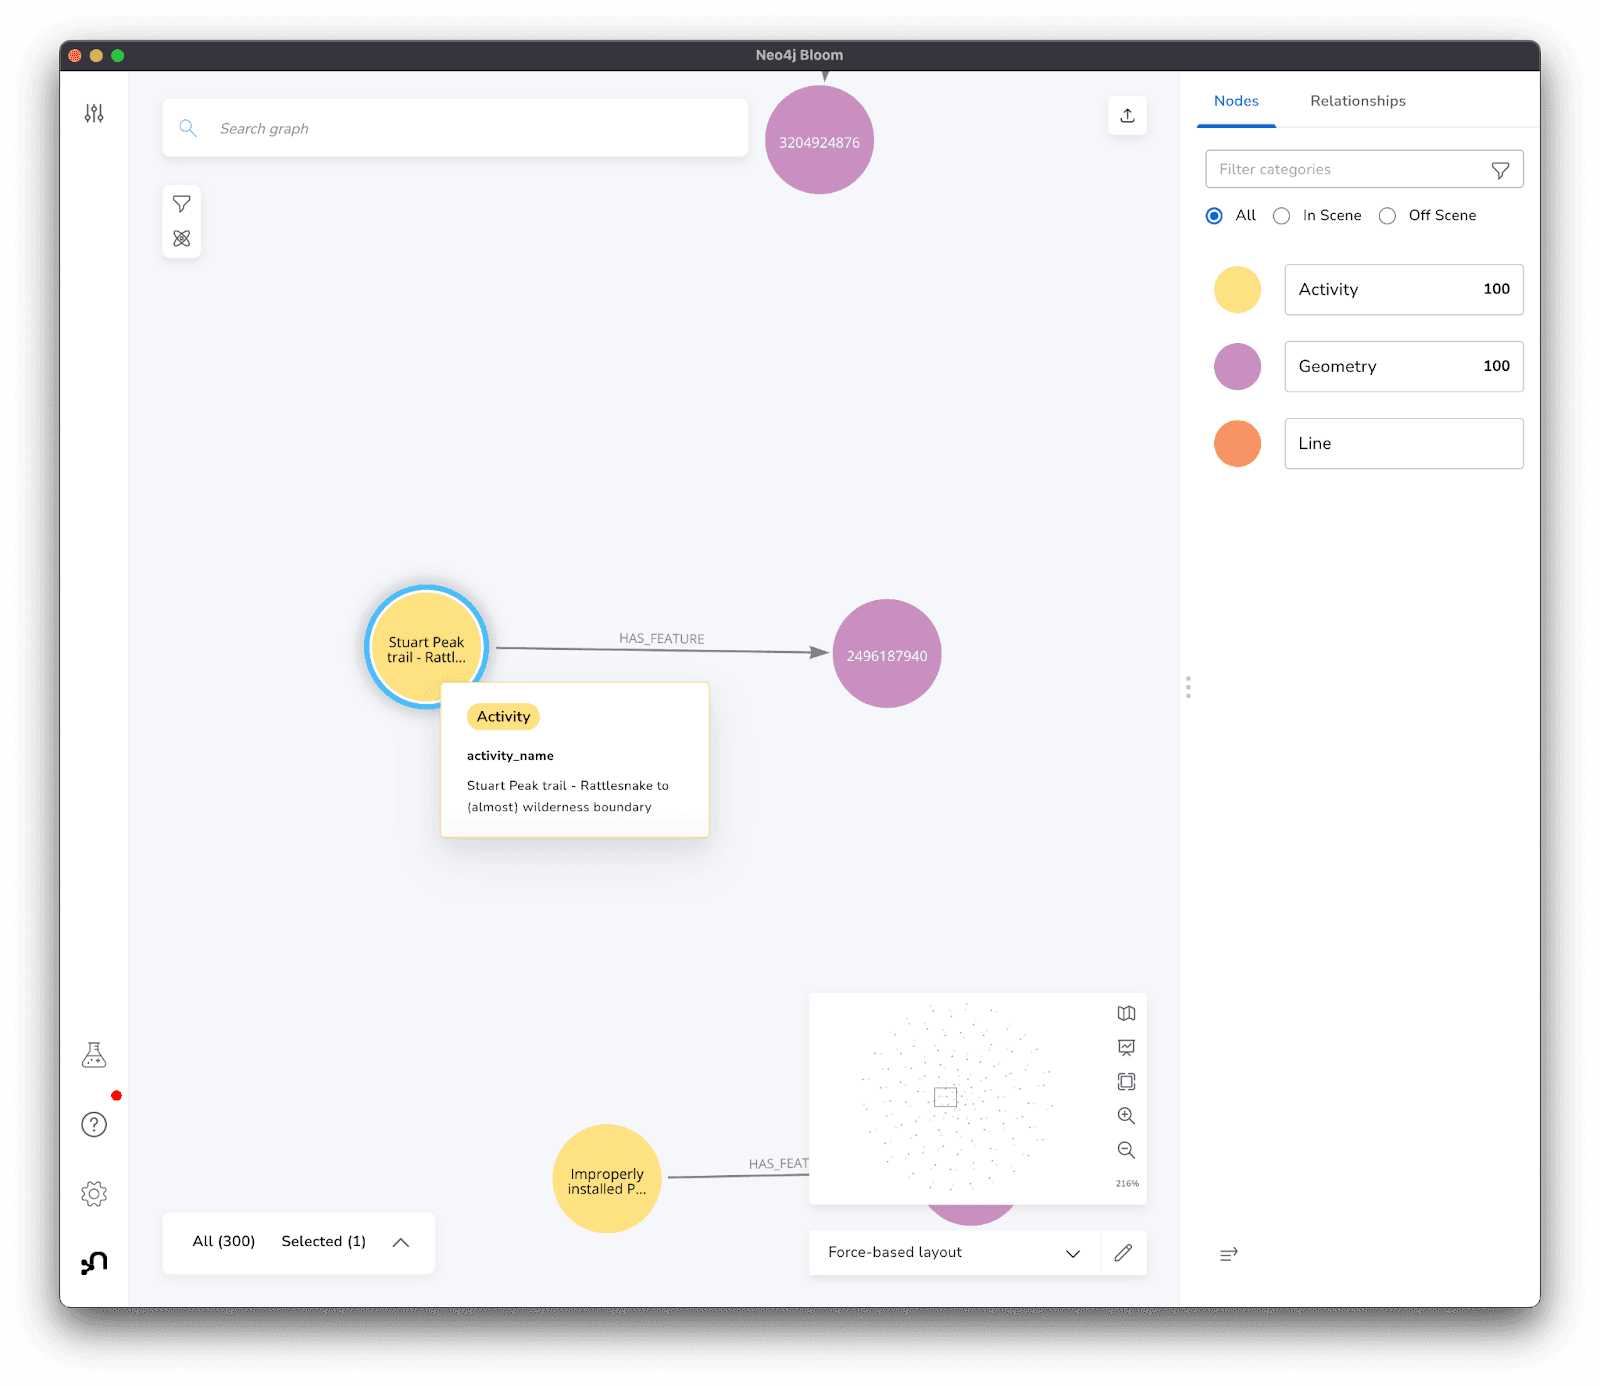1600x1386 pixels.
Task: Open the perspective settings panel
Action: (93, 114)
